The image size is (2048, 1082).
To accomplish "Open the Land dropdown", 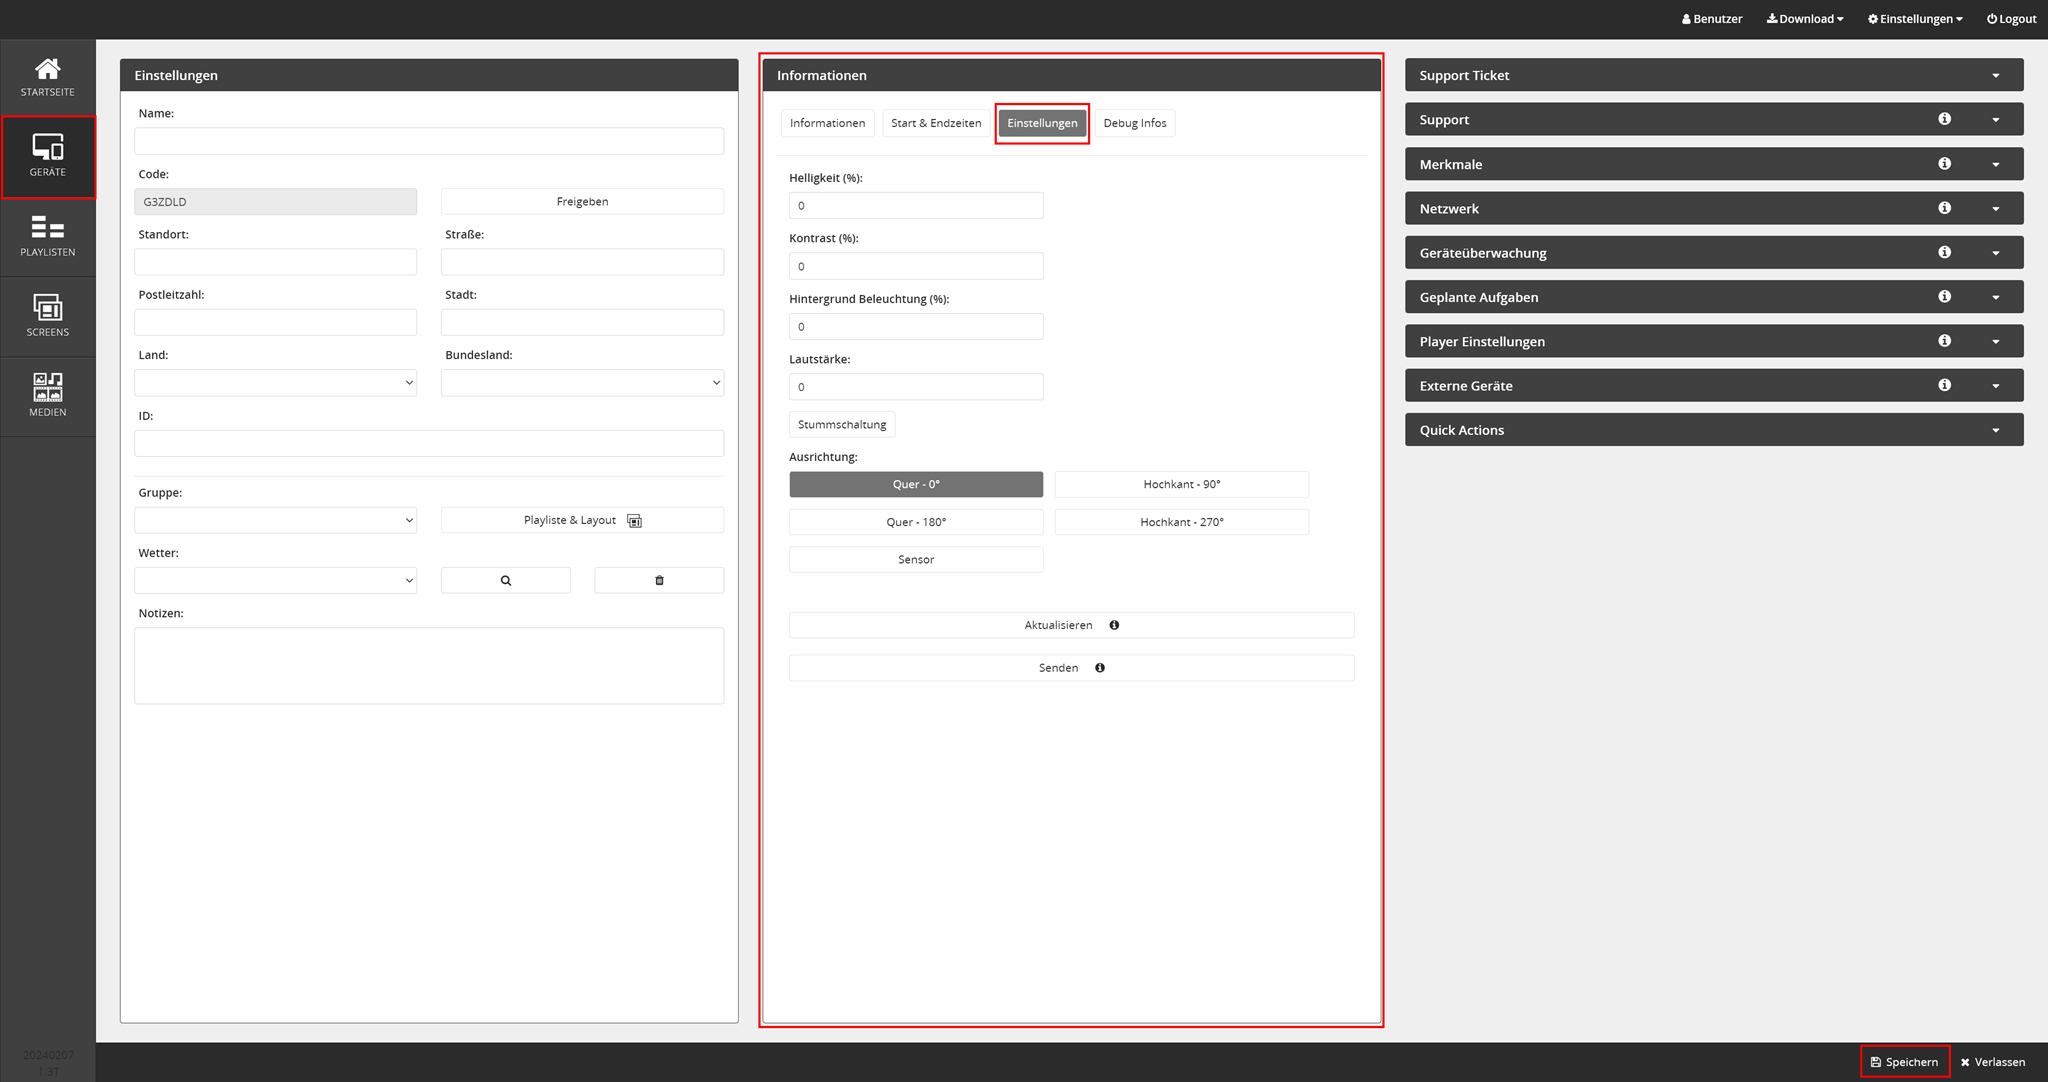I will 275,383.
